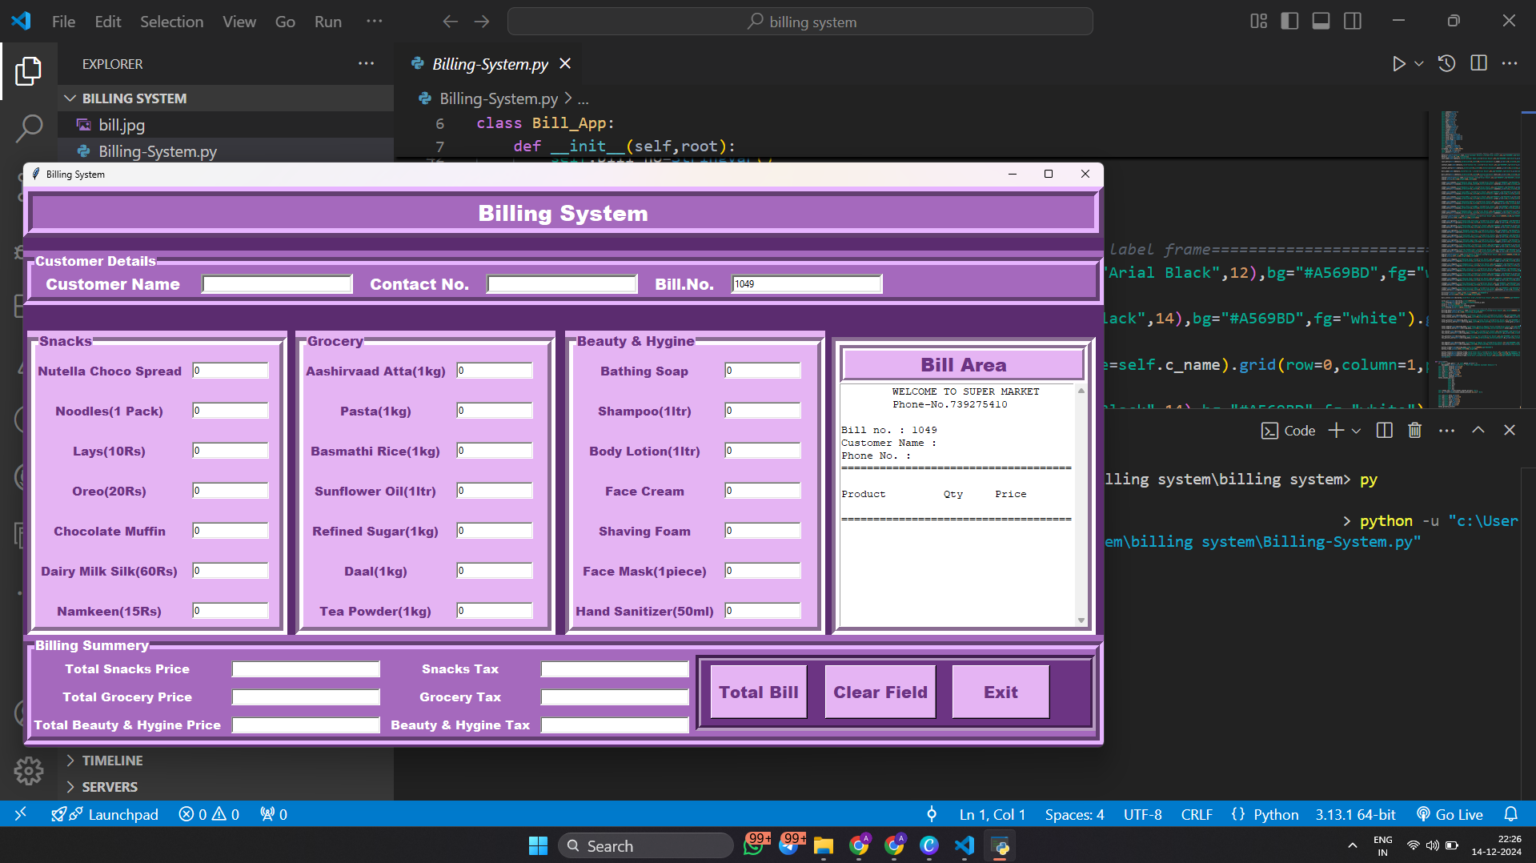1536x863 pixels.
Task: Open Search in the Activity Bar
Action: 29,128
